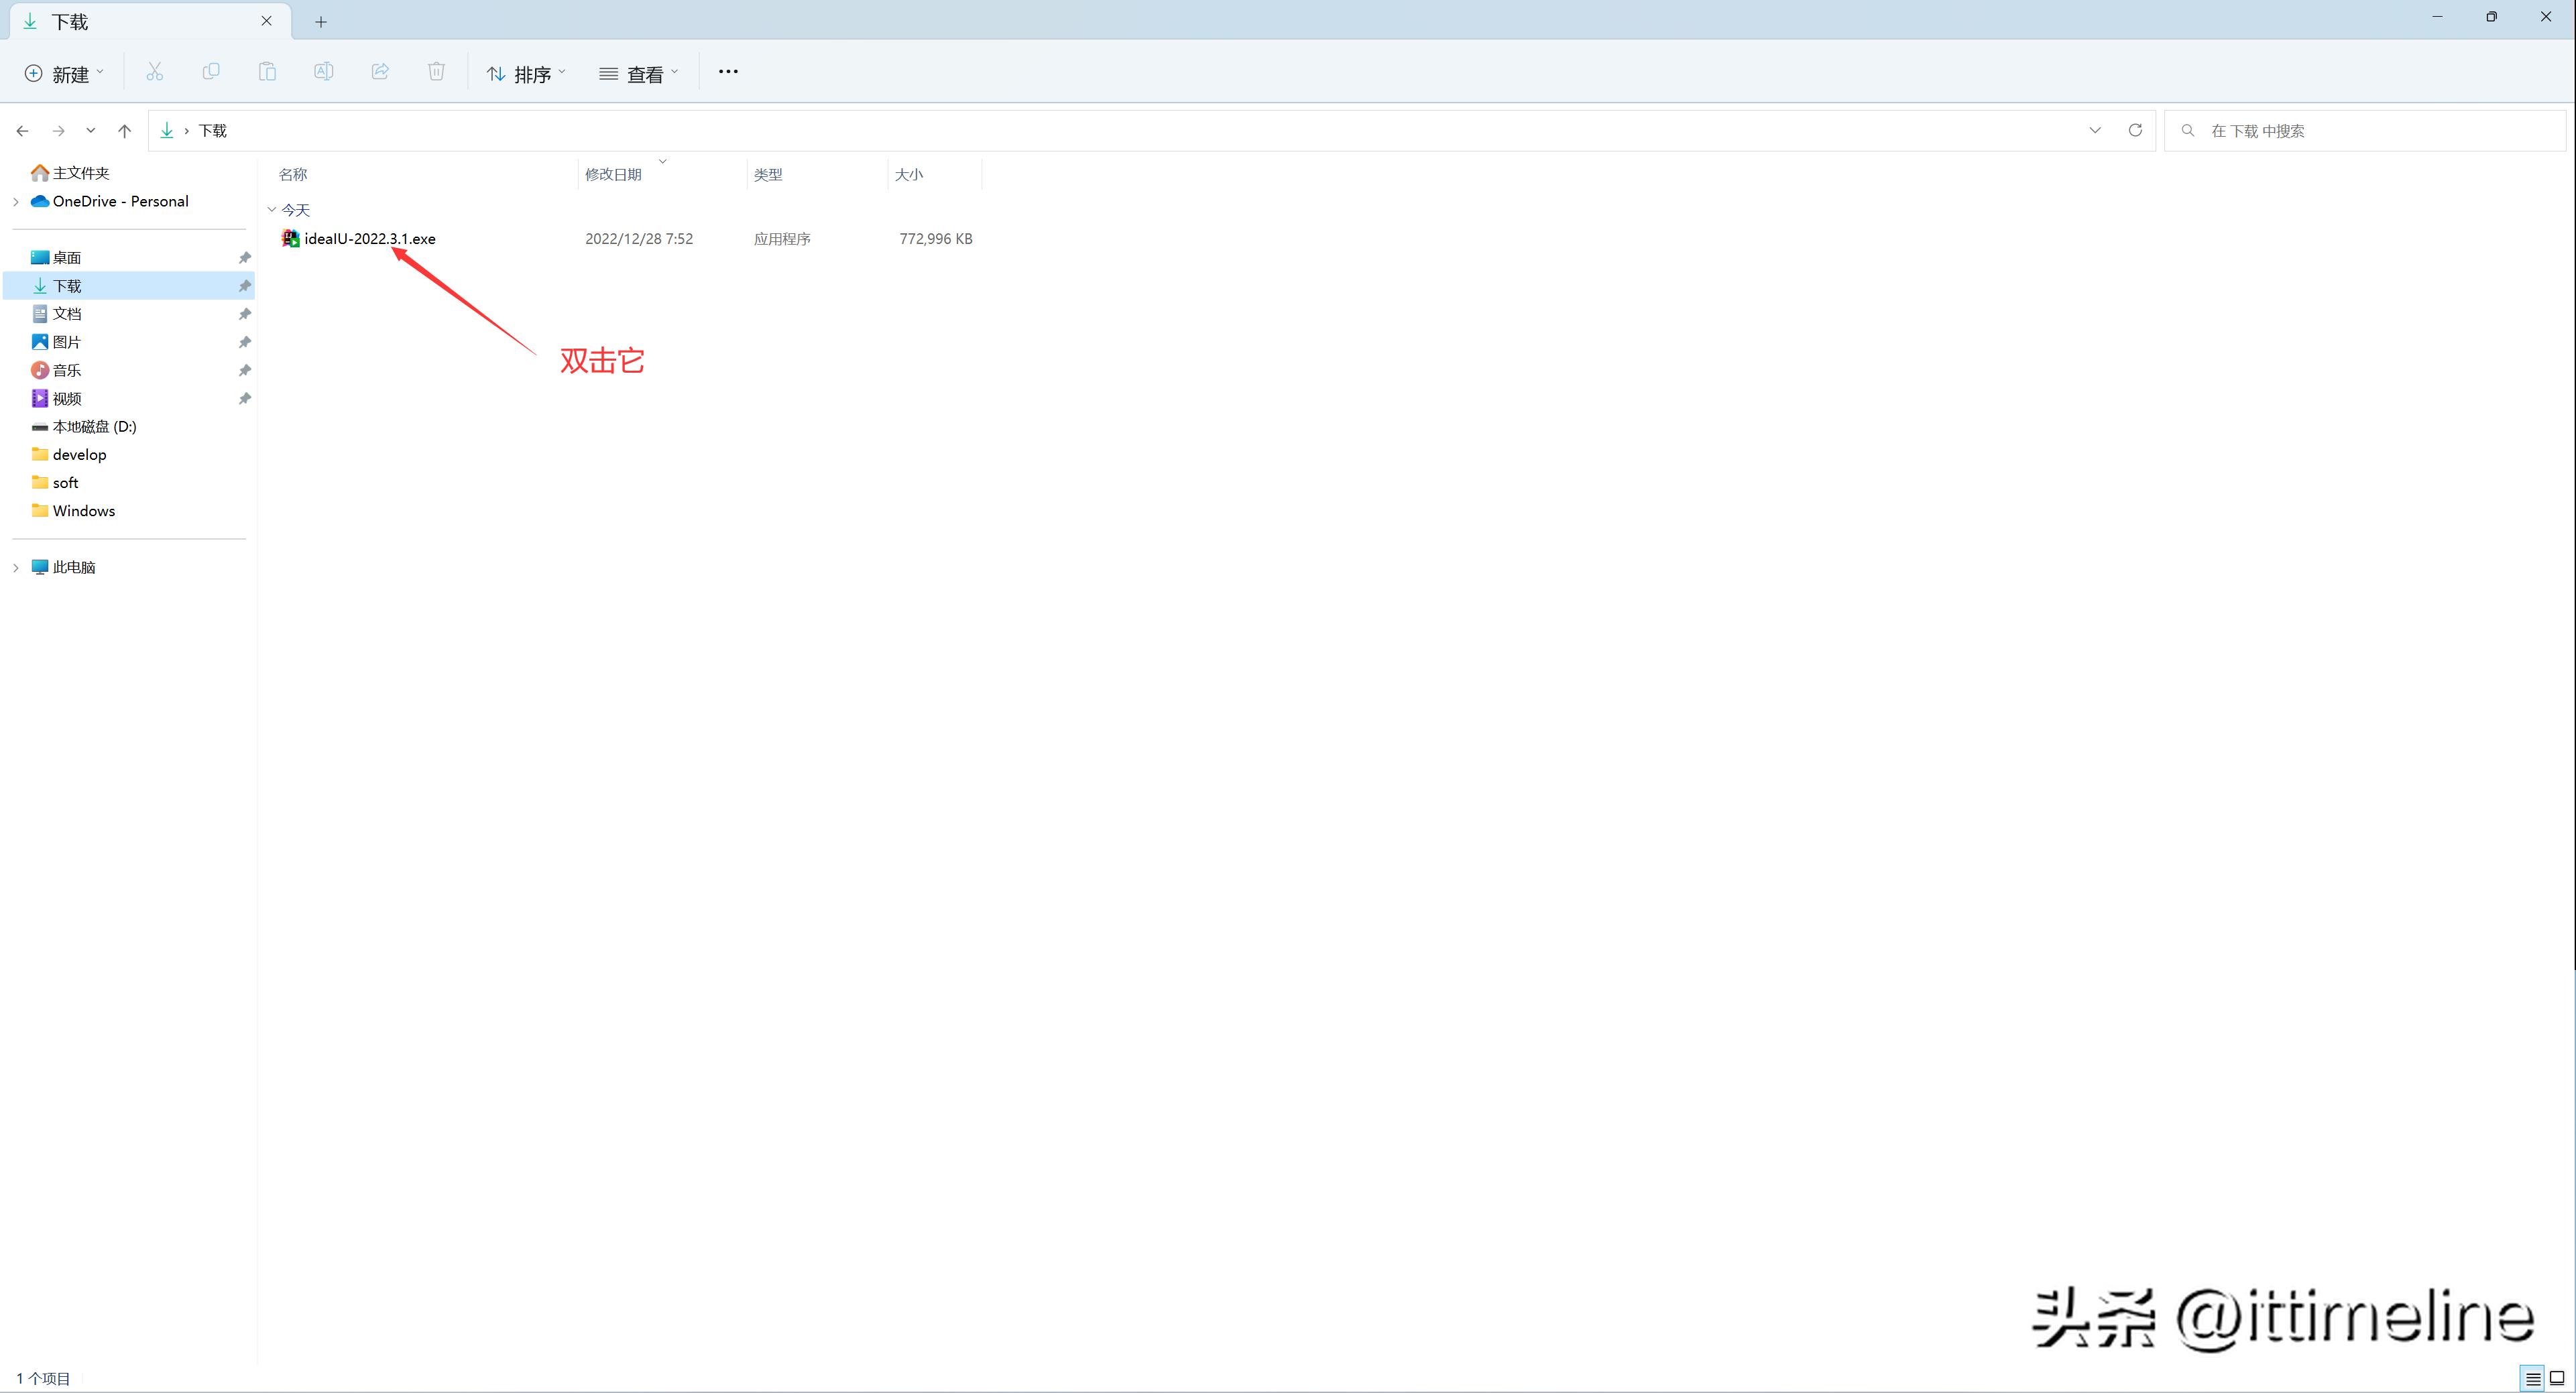Unpin 音乐 using its pin icon
Viewport: 2576px width, 1393px height.
pos(244,370)
